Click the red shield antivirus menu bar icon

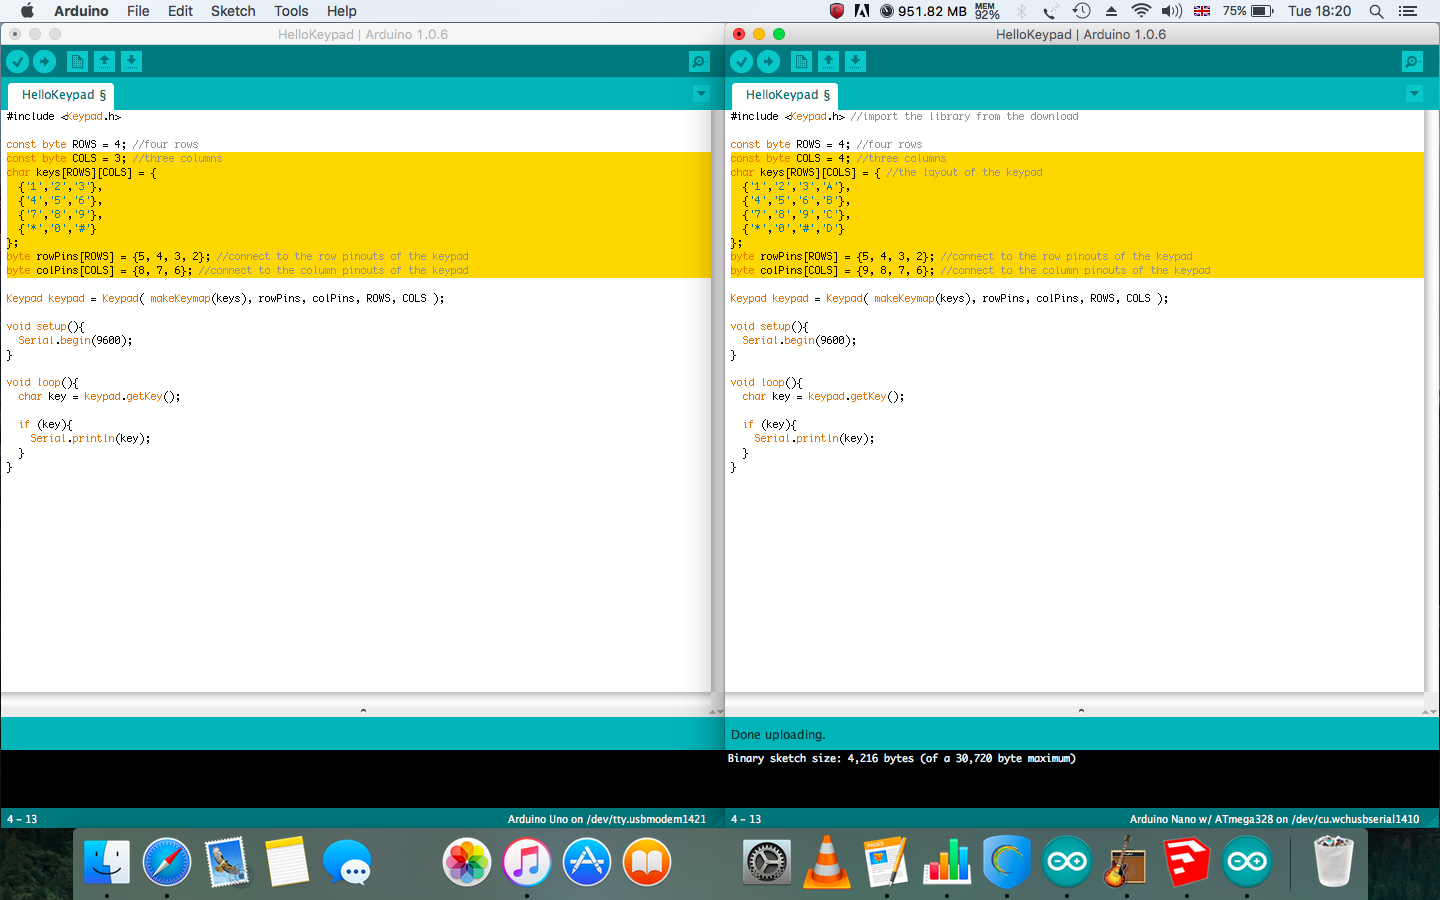click(x=837, y=11)
